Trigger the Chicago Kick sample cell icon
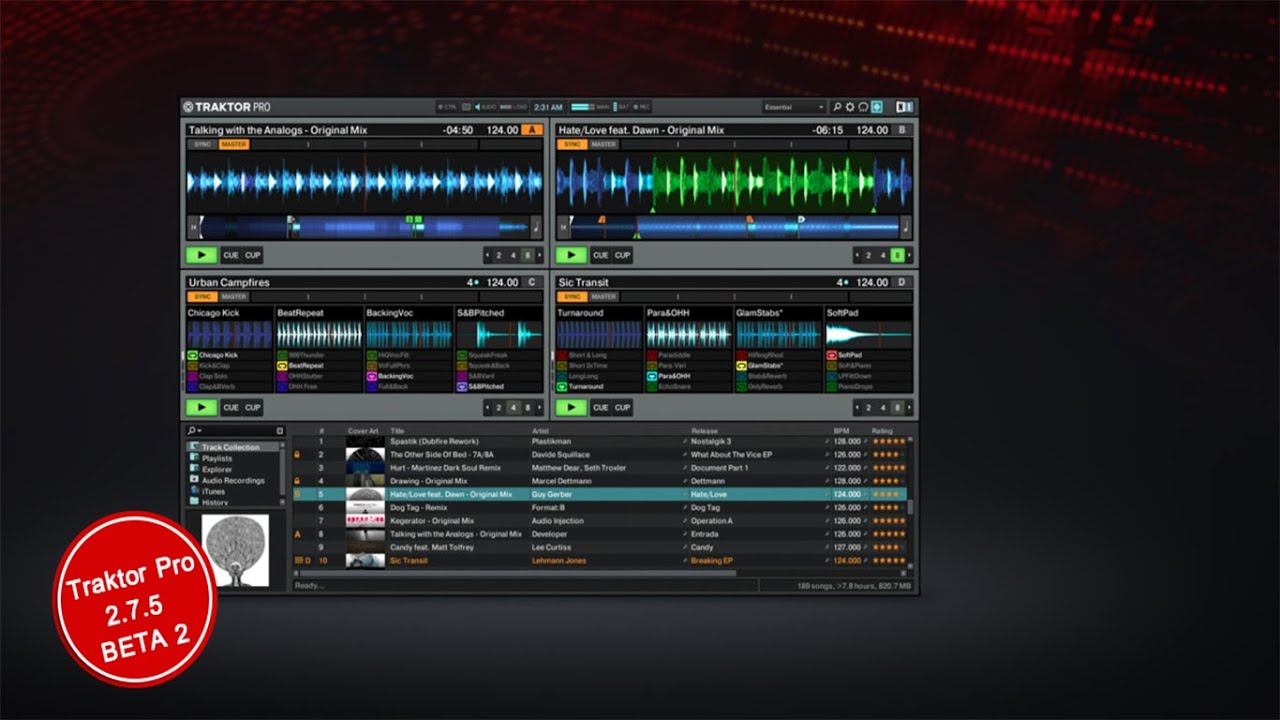The image size is (1280, 720). (192, 355)
